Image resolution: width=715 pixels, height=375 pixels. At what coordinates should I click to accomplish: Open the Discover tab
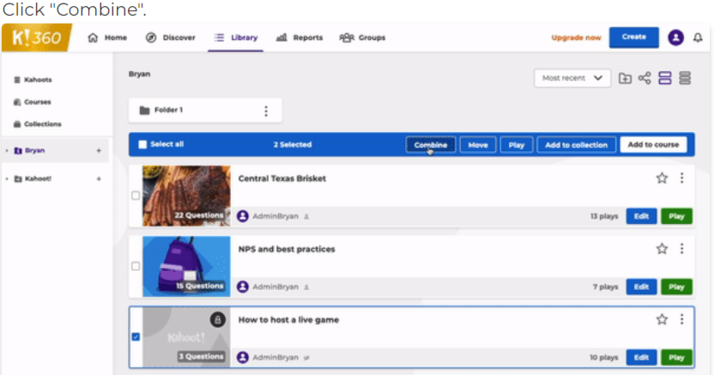170,37
